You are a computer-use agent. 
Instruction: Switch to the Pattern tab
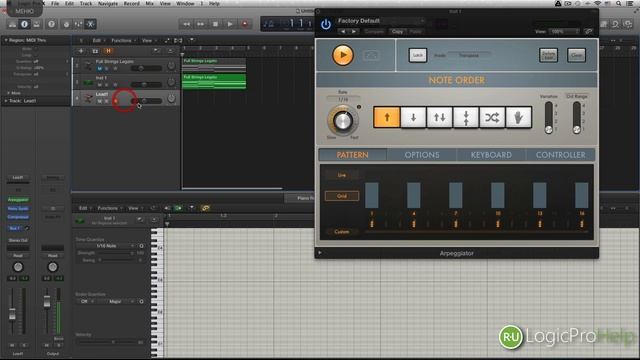coord(352,155)
